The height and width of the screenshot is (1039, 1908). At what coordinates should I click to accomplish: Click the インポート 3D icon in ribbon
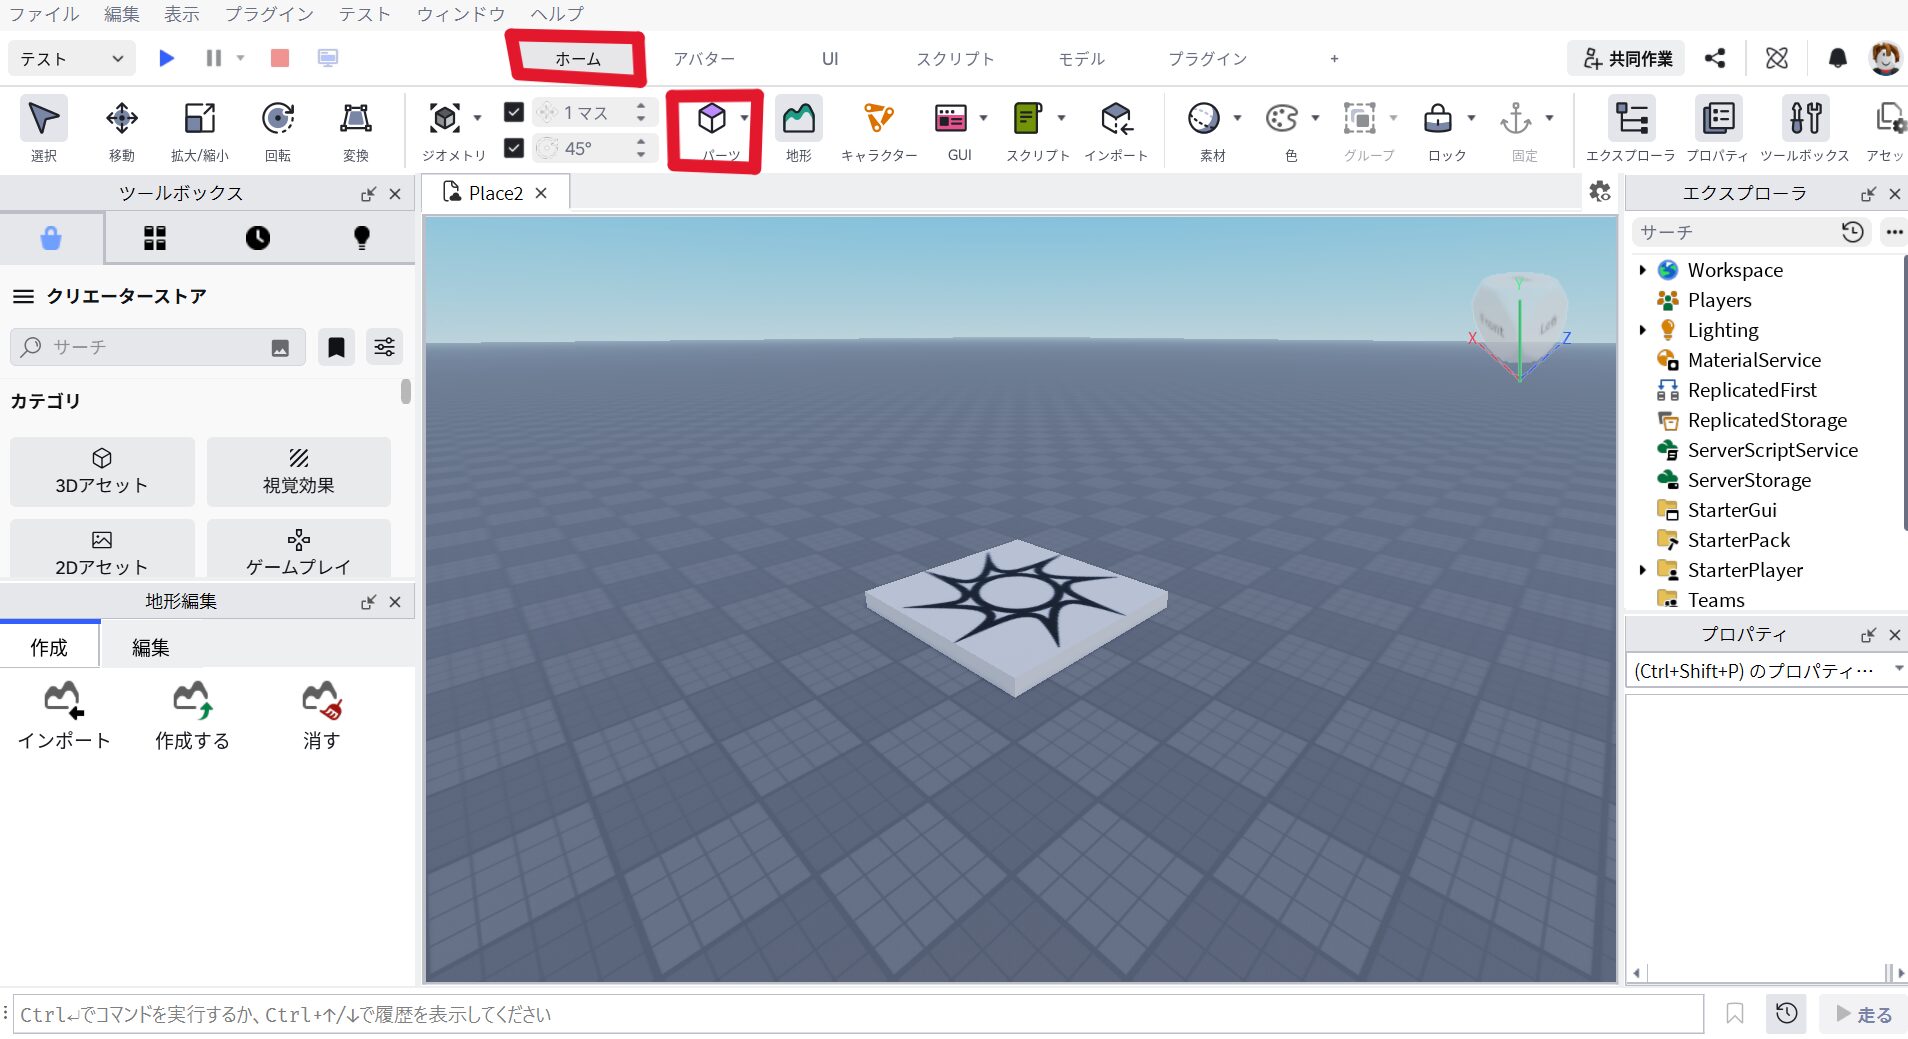pyautogui.click(x=1116, y=130)
